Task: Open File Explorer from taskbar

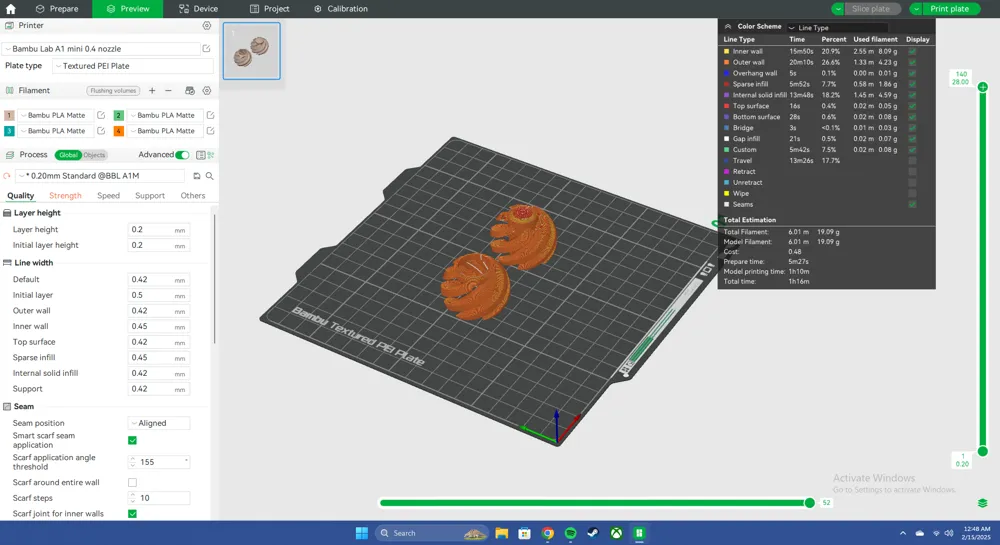Action: pos(502,533)
